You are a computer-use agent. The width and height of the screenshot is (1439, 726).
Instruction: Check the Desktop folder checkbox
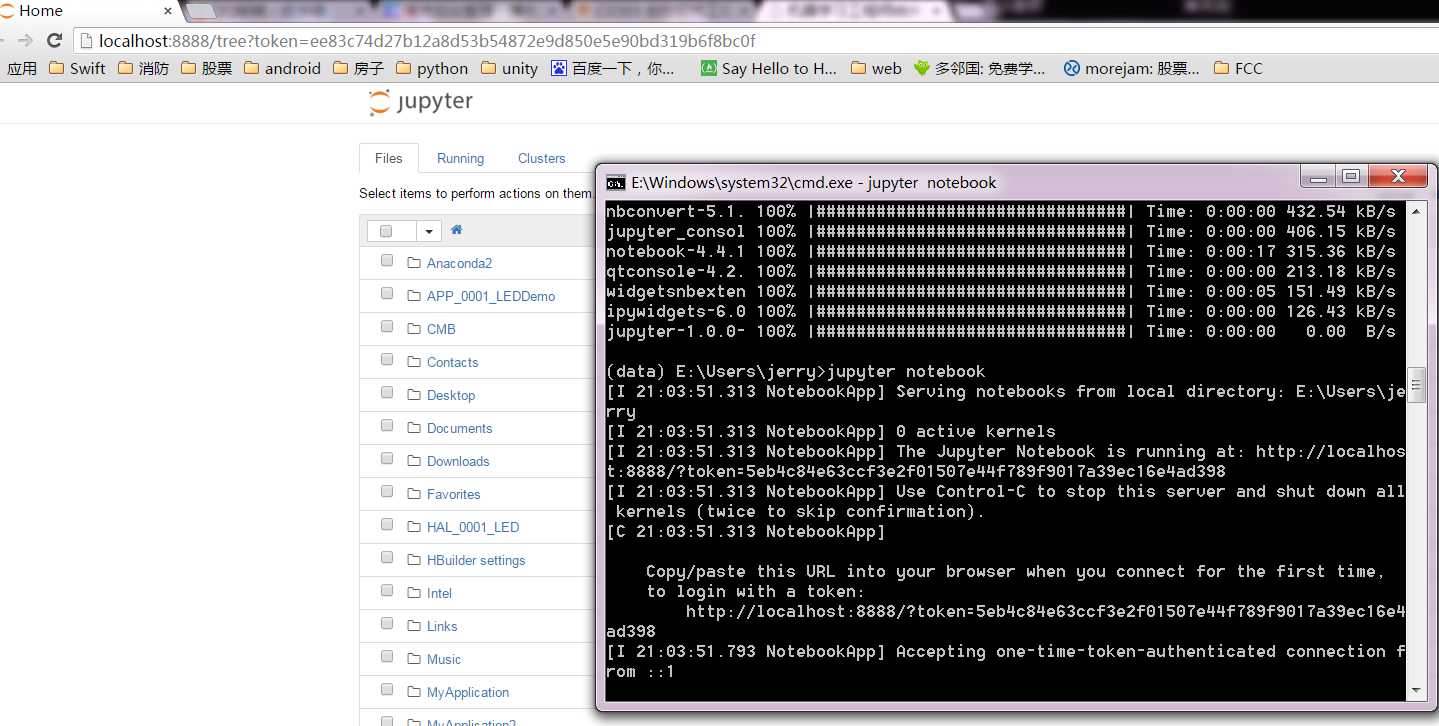pos(387,393)
